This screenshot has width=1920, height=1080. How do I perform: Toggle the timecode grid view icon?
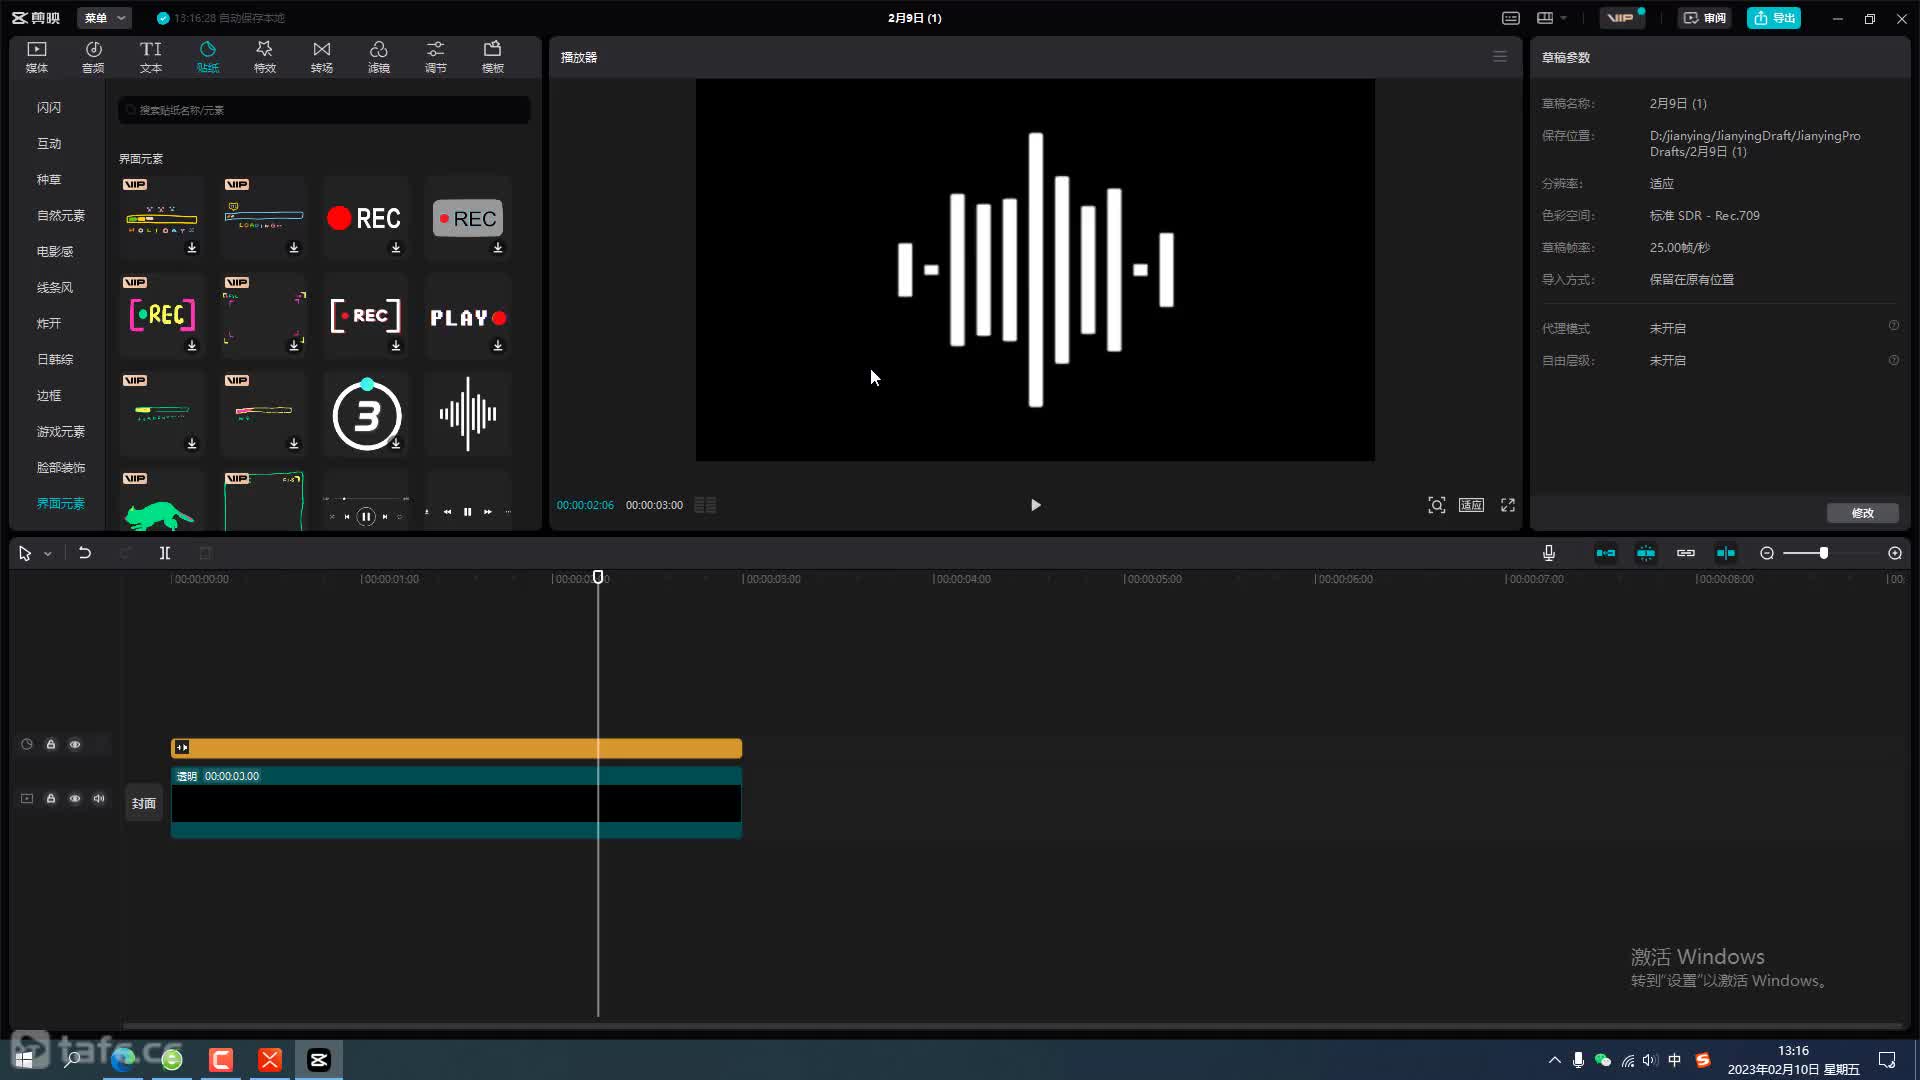point(705,505)
